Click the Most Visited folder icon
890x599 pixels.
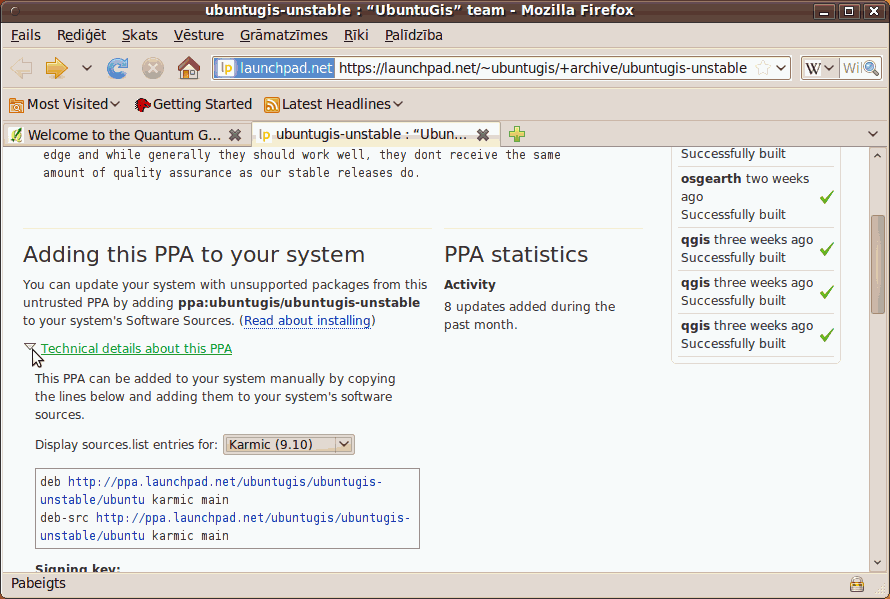pos(16,104)
